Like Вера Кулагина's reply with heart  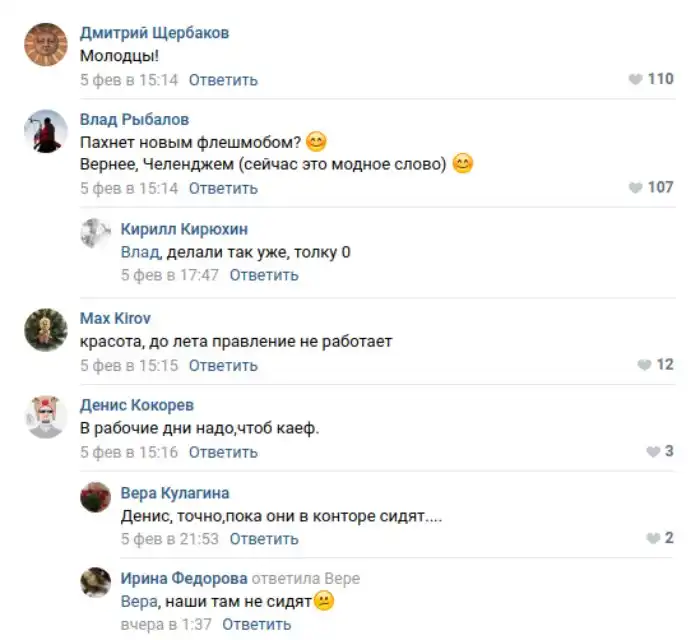(653, 538)
